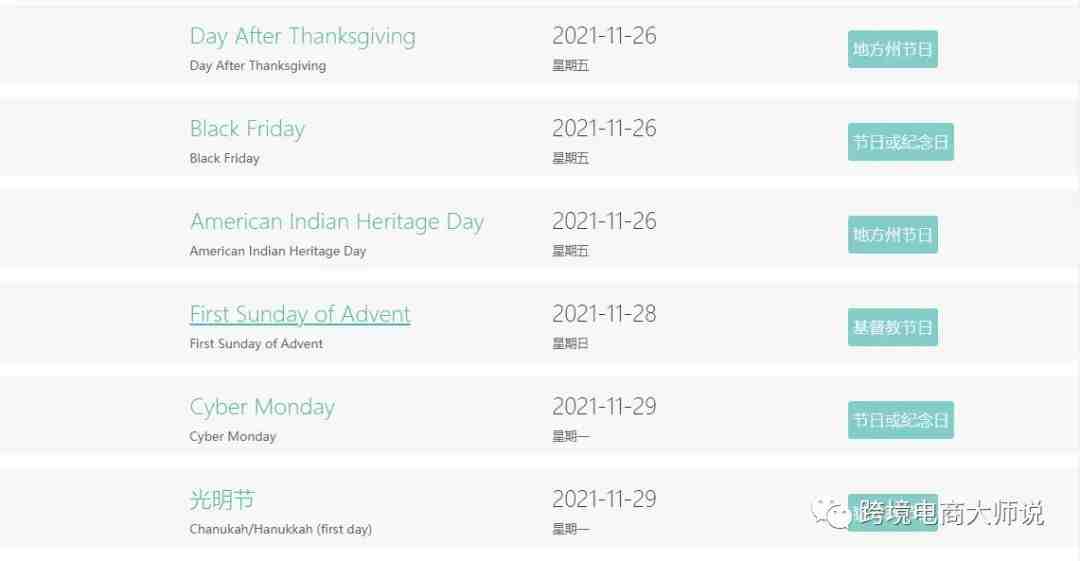Click the Chanukah/Hanukkah (first day) subtitle

click(280, 529)
